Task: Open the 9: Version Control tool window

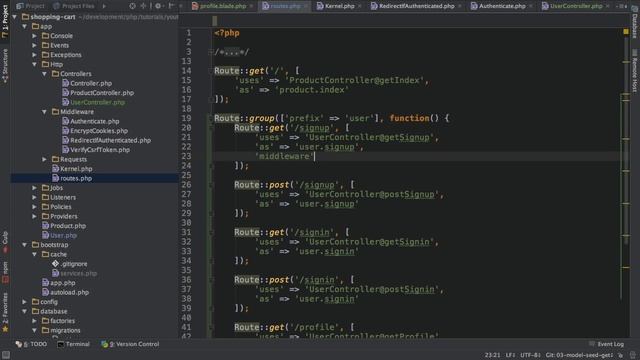Action: [x=130, y=344]
